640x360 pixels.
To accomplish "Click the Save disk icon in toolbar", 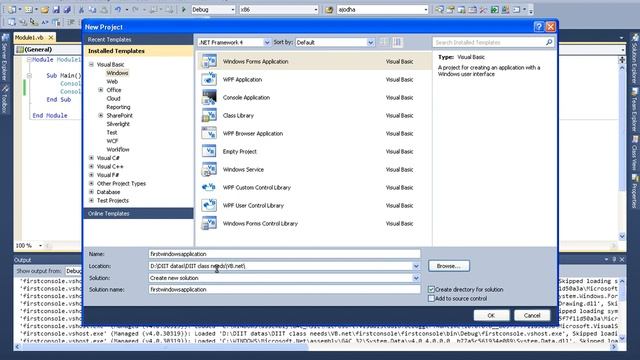I will pos(56,9).
